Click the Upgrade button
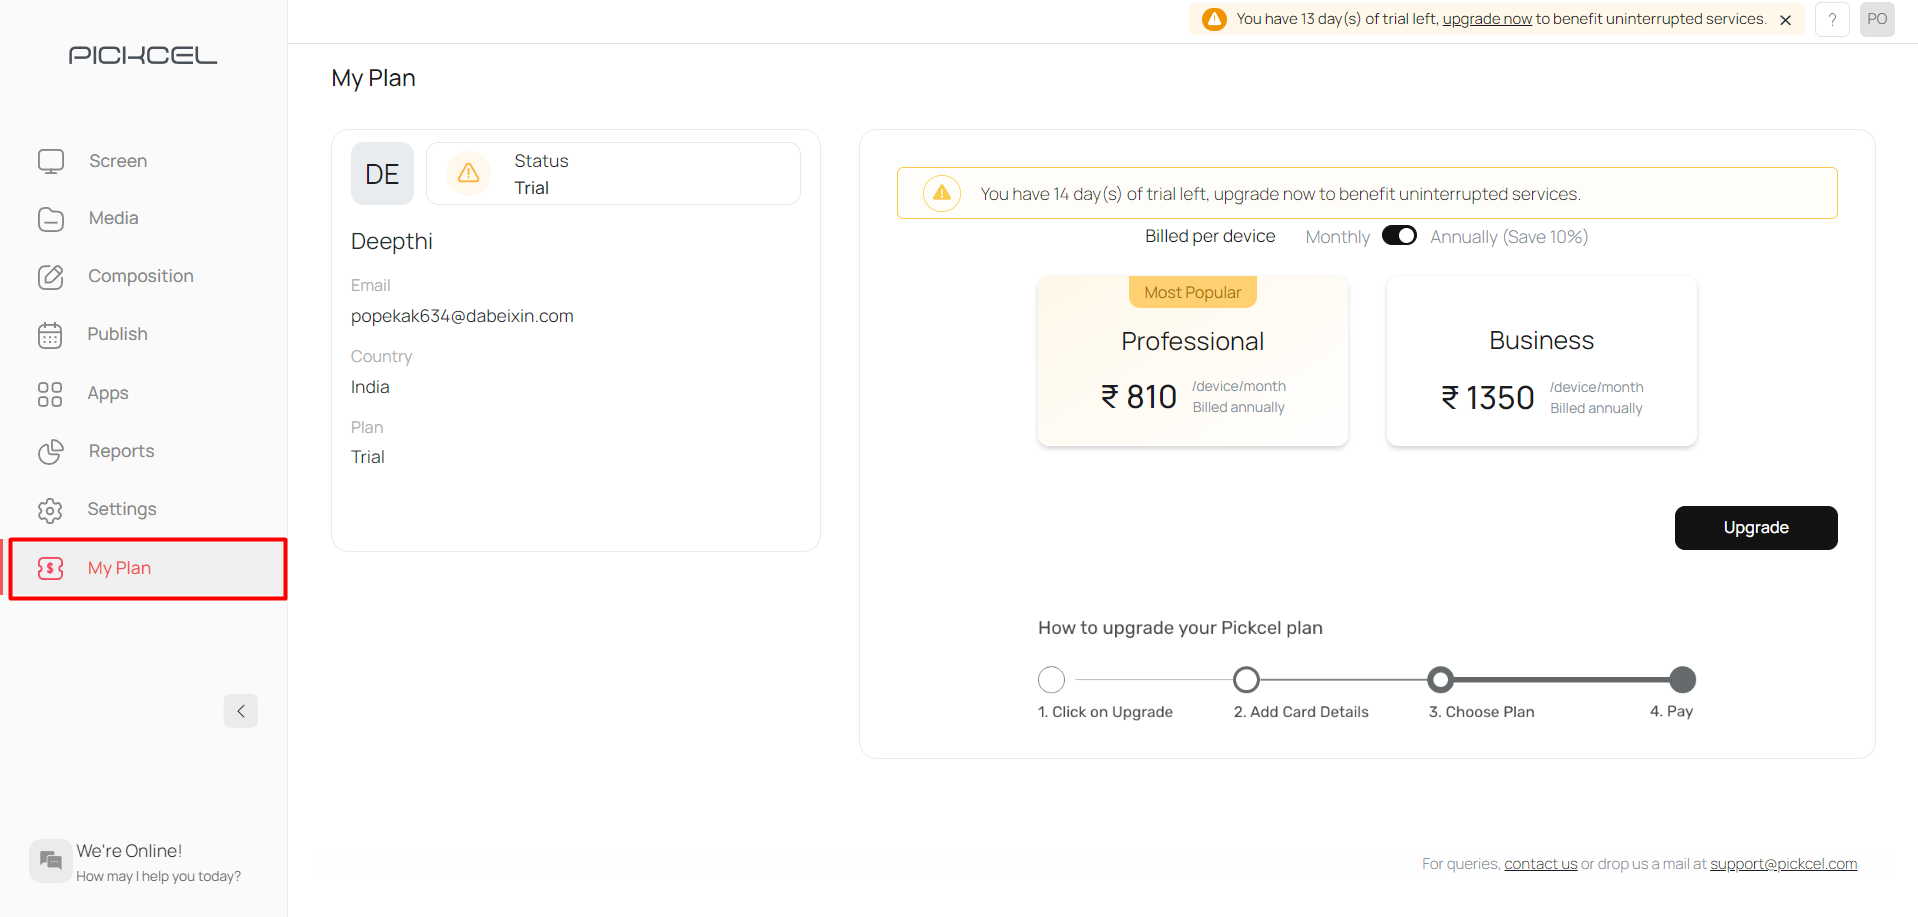The width and height of the screenshot is (1918, 917). click(x=1756, y=528)
